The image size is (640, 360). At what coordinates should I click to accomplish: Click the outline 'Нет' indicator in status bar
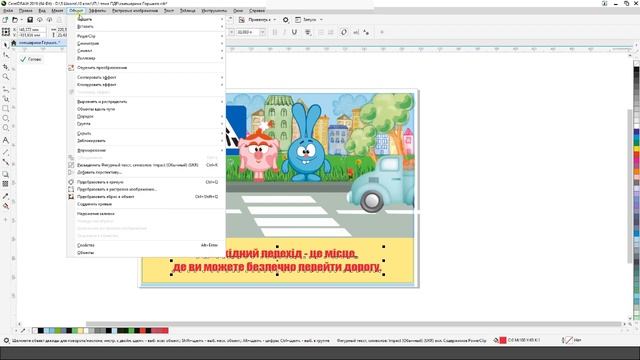pyautogui.click(x=572, y=340)
